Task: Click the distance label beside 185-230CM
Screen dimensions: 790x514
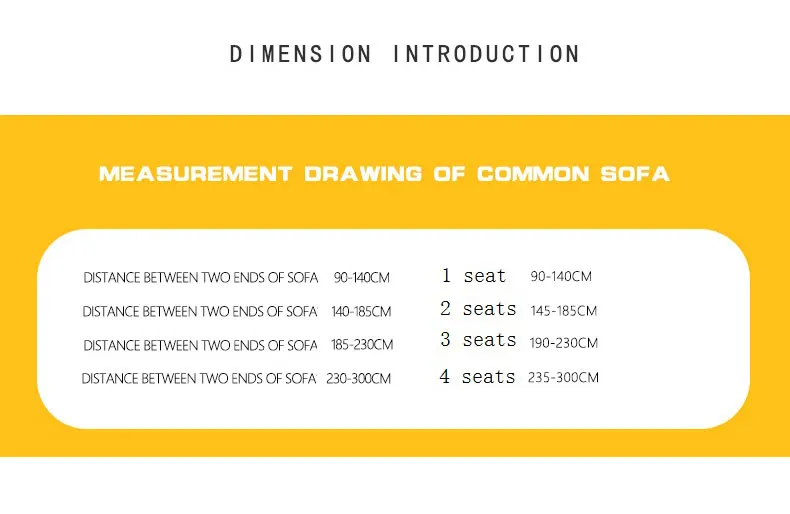Action: pyautogui.click(x=200, y=345)
